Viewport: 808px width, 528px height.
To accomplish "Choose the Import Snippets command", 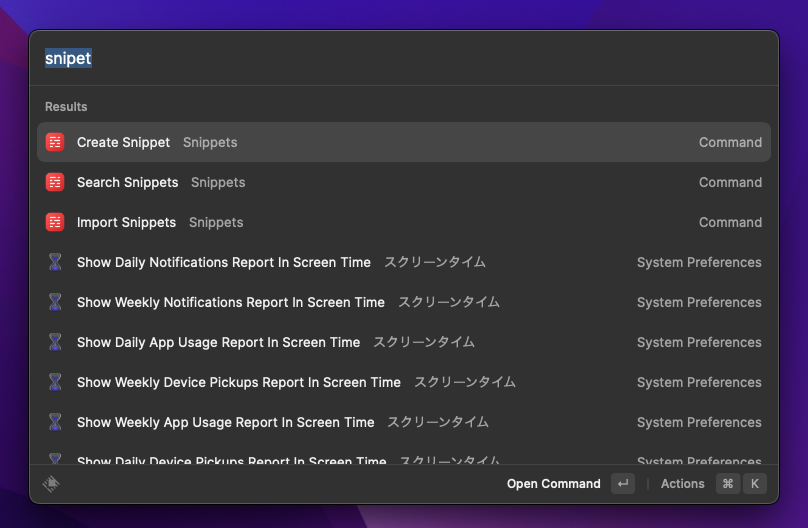I will pyautogui.click(x=126, y=222).
